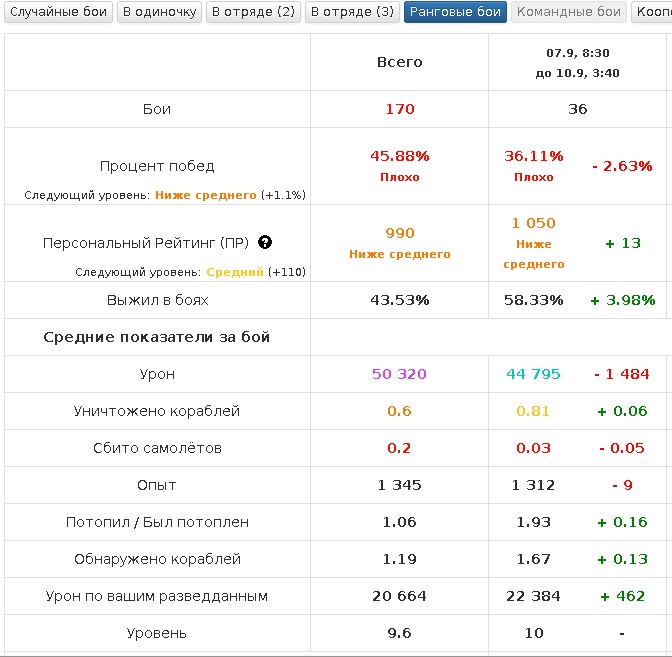Click the Средние показатели за бой heading
Screen dimensions: 672x657
(156, 337)
